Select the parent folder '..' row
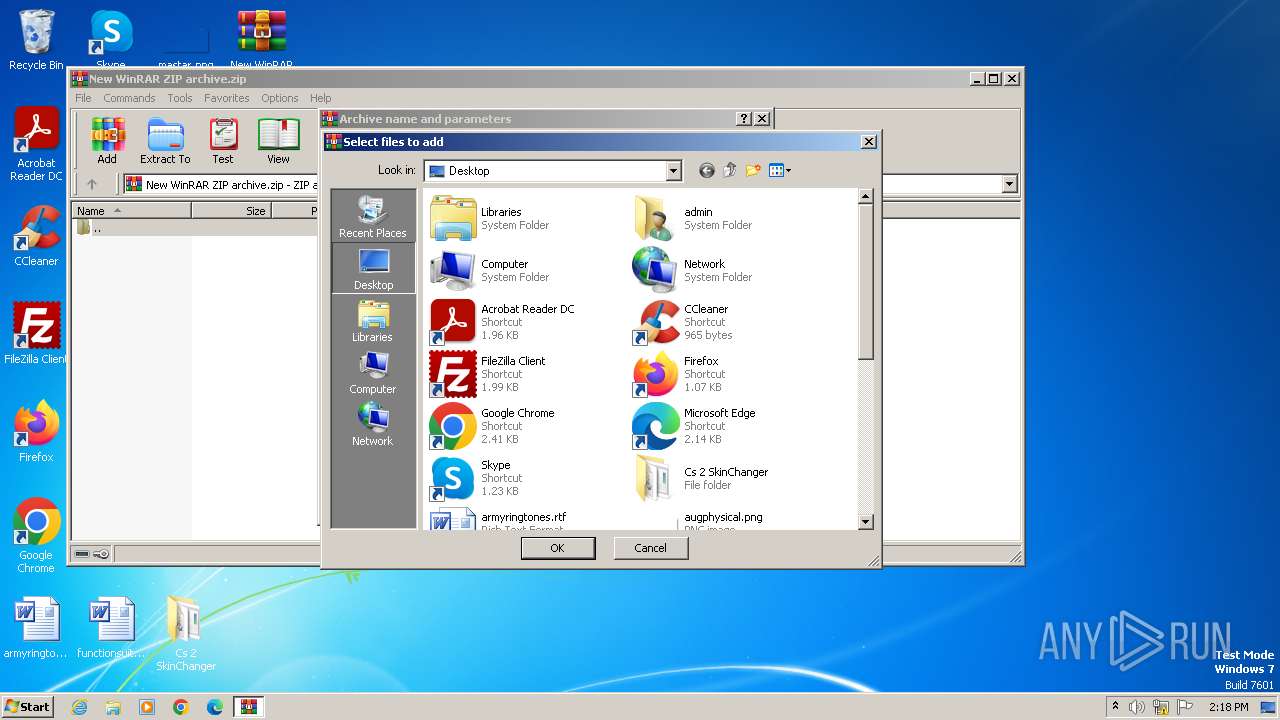Viewport: 1280px width, 720px height. pos(195,227)
